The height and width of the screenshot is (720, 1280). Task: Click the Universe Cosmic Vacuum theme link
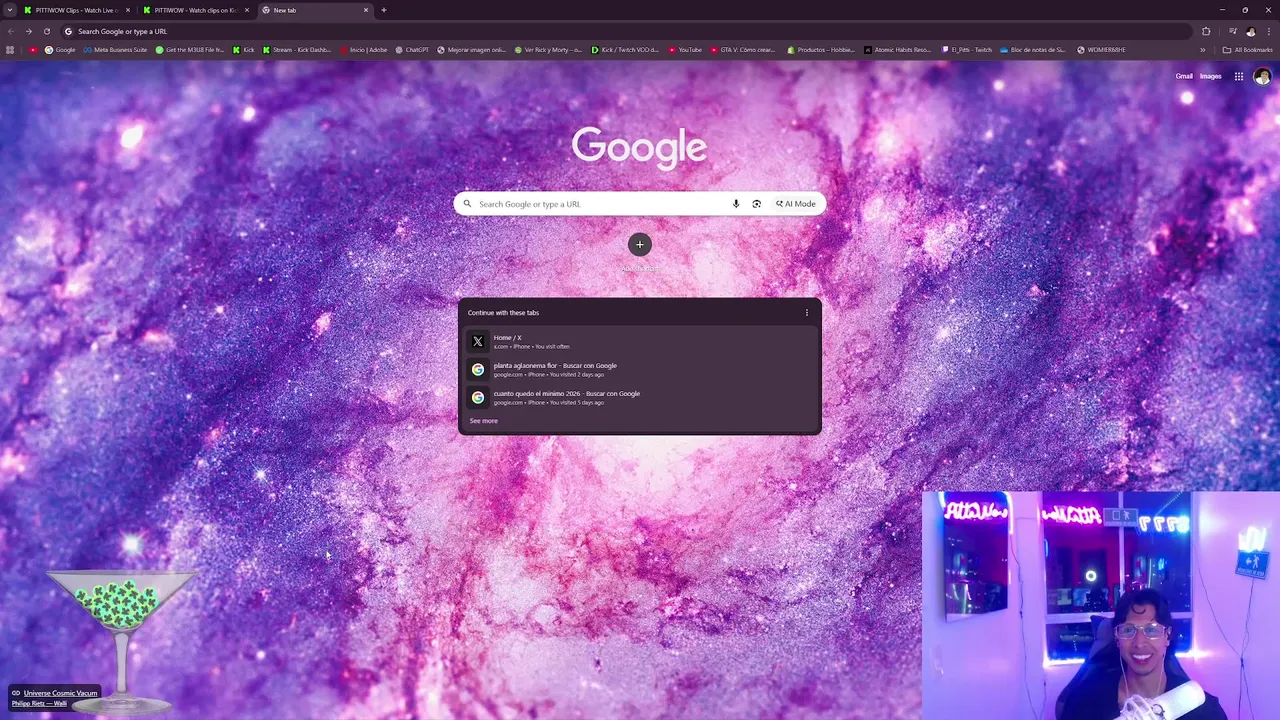pyautogui.click(x=61, y=693)
